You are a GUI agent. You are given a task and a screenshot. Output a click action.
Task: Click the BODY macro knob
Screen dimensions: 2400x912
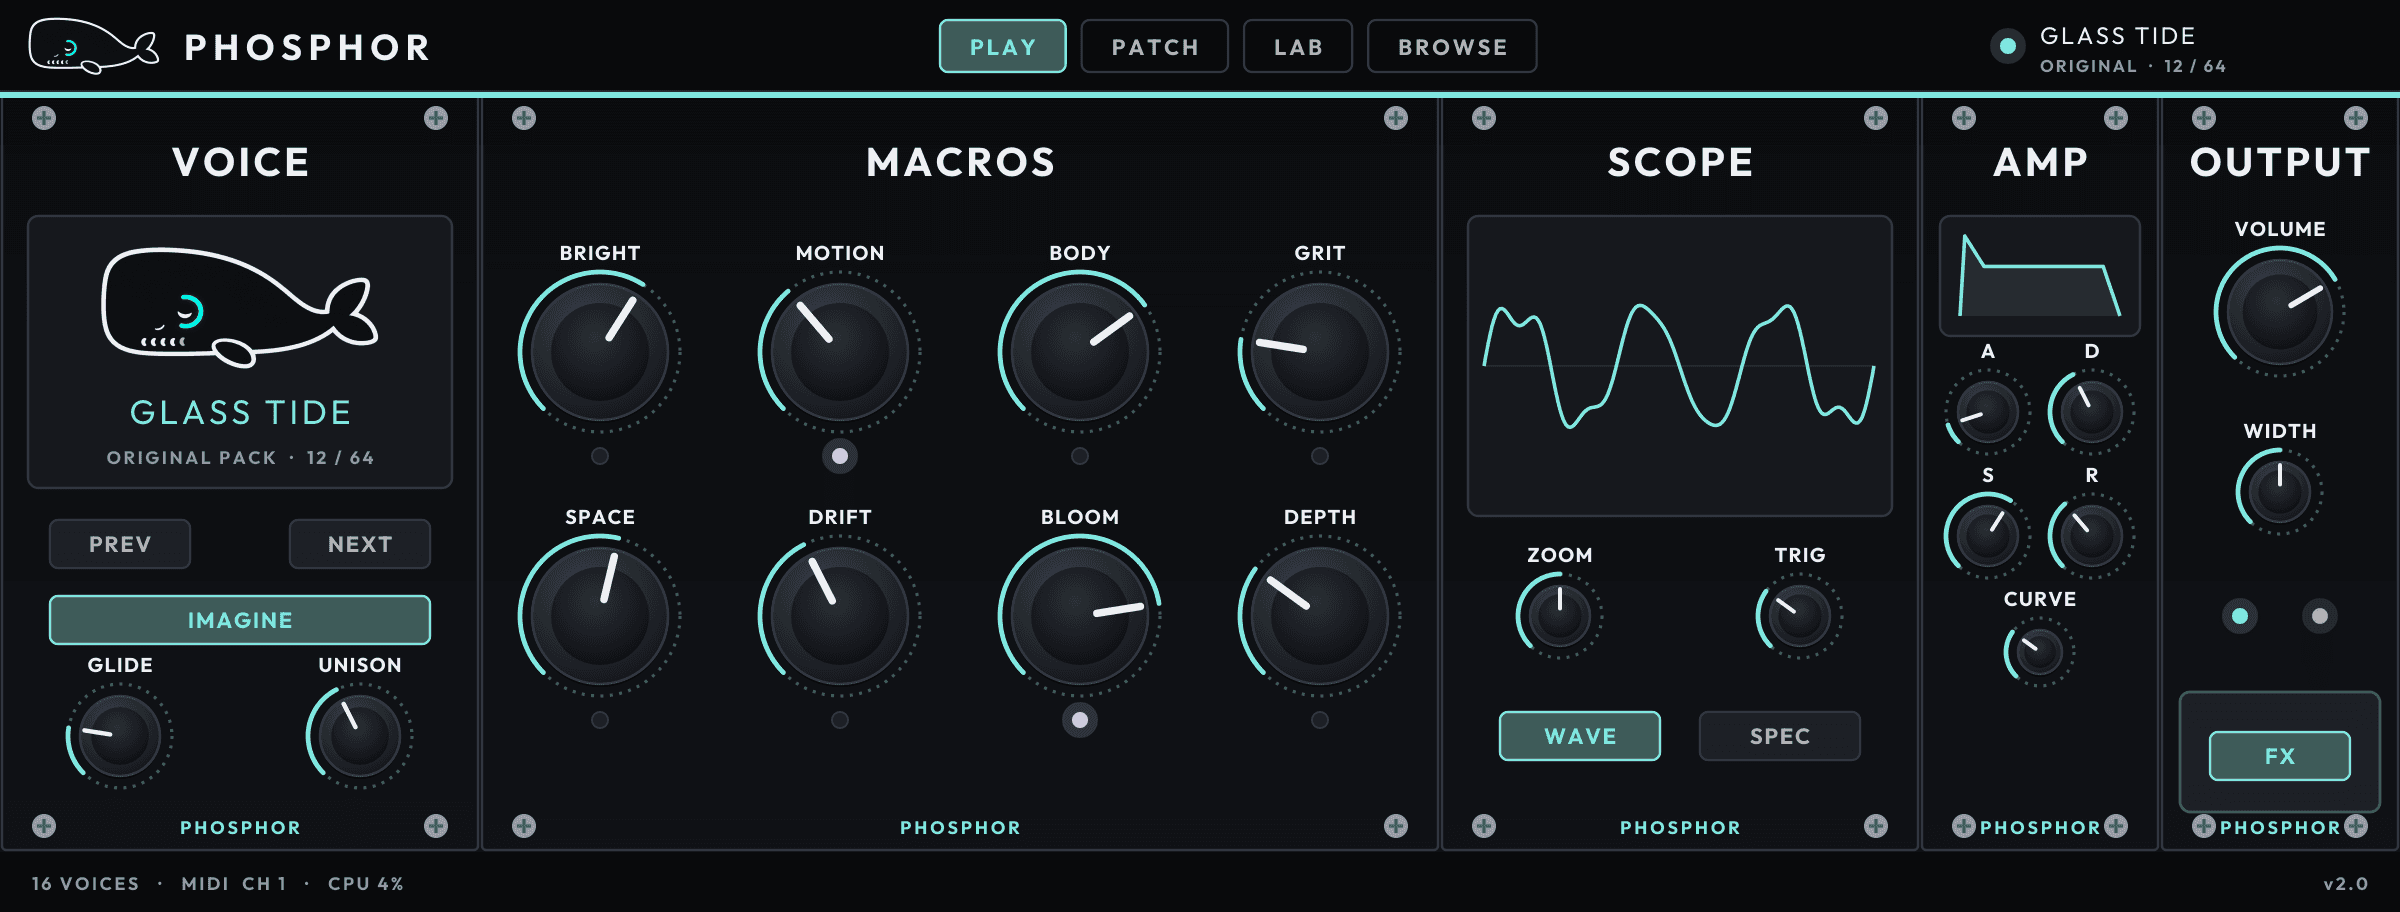point(1080,352)
